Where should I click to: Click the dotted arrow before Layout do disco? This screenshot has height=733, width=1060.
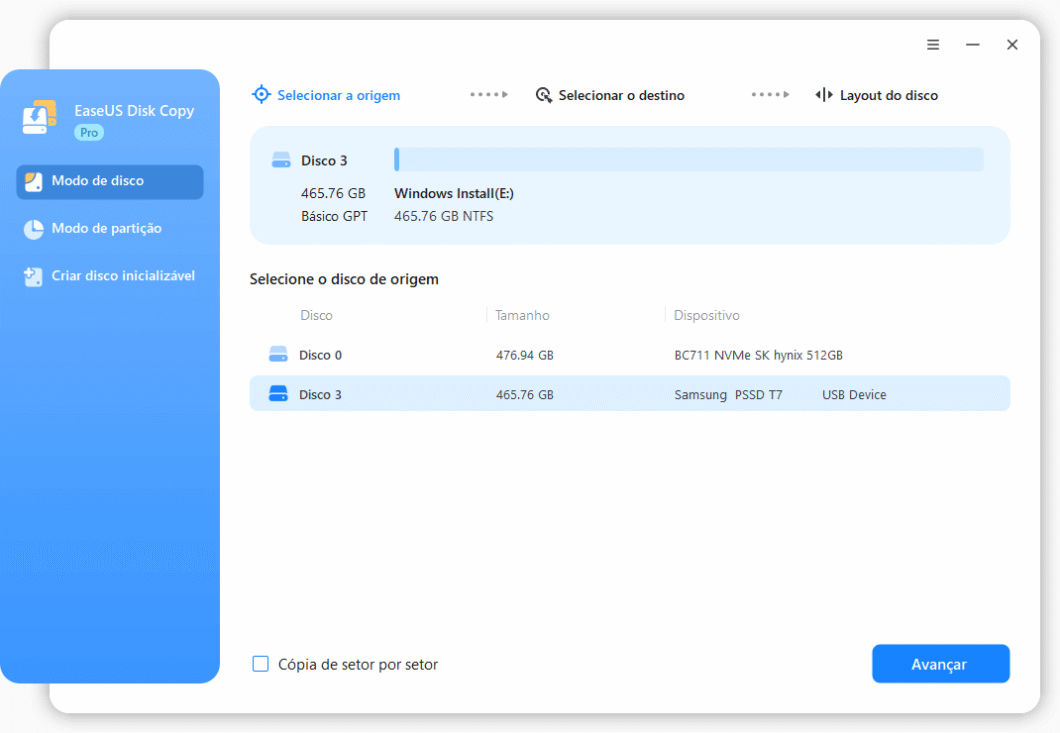point(770,94)
